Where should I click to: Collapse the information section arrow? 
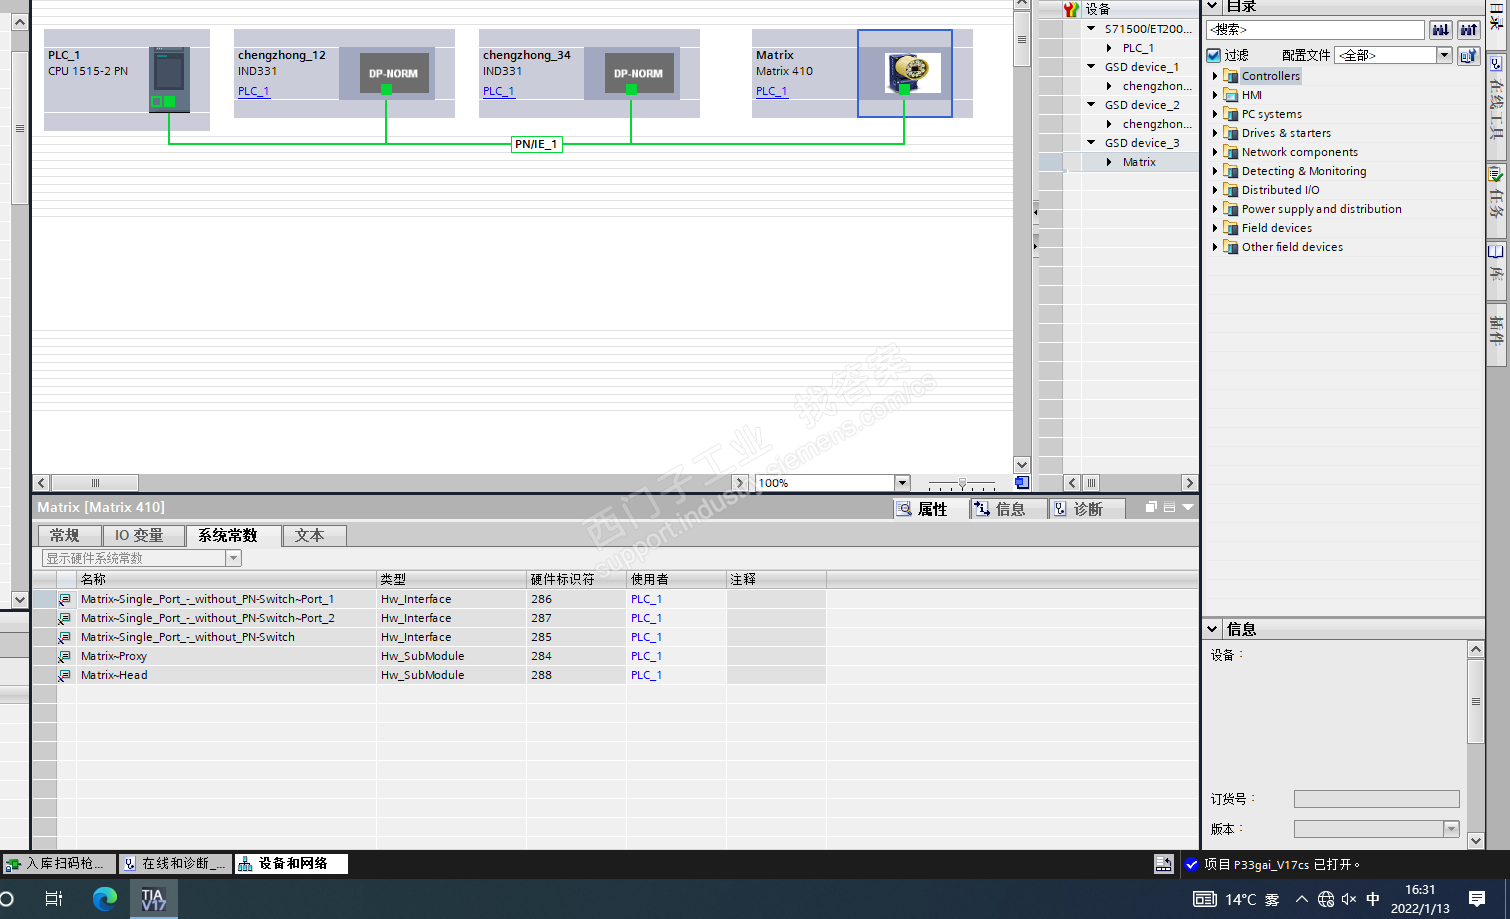coord(1212,629)
